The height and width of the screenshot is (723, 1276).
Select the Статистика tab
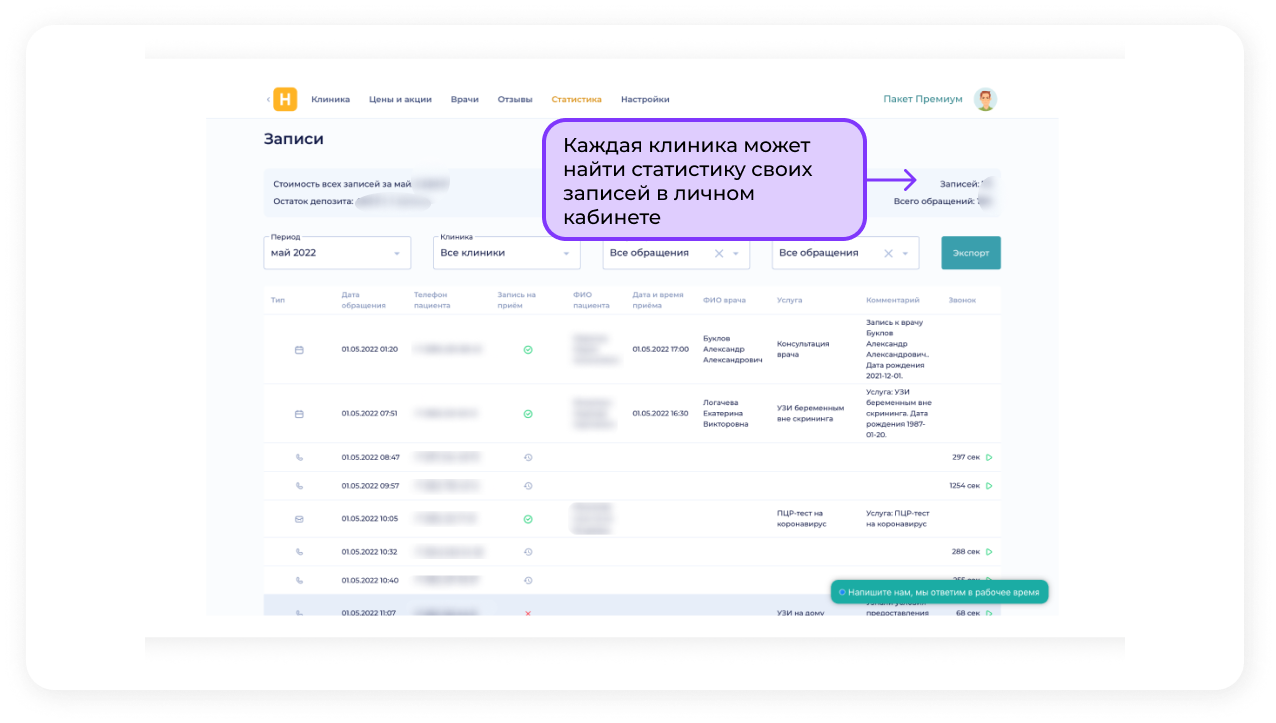577,99
